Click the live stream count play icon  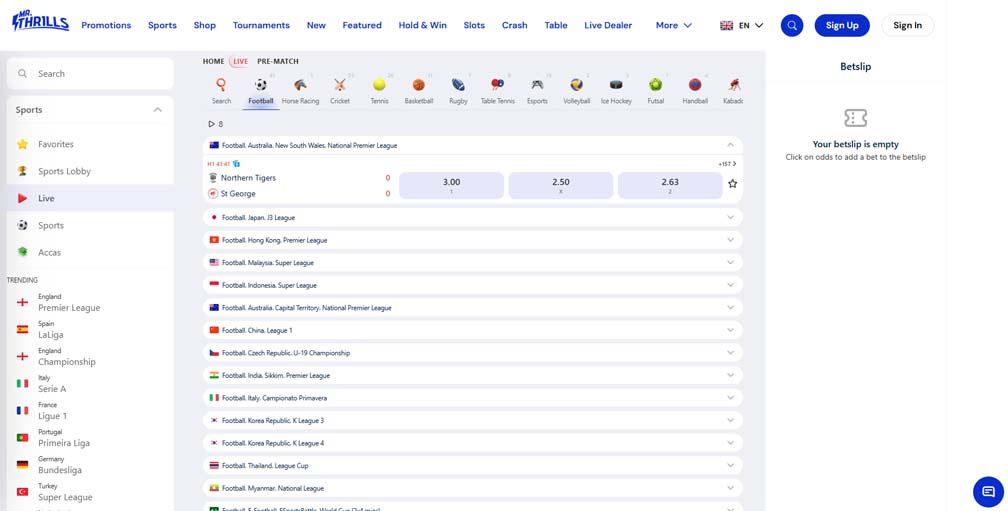click(212, 124)
